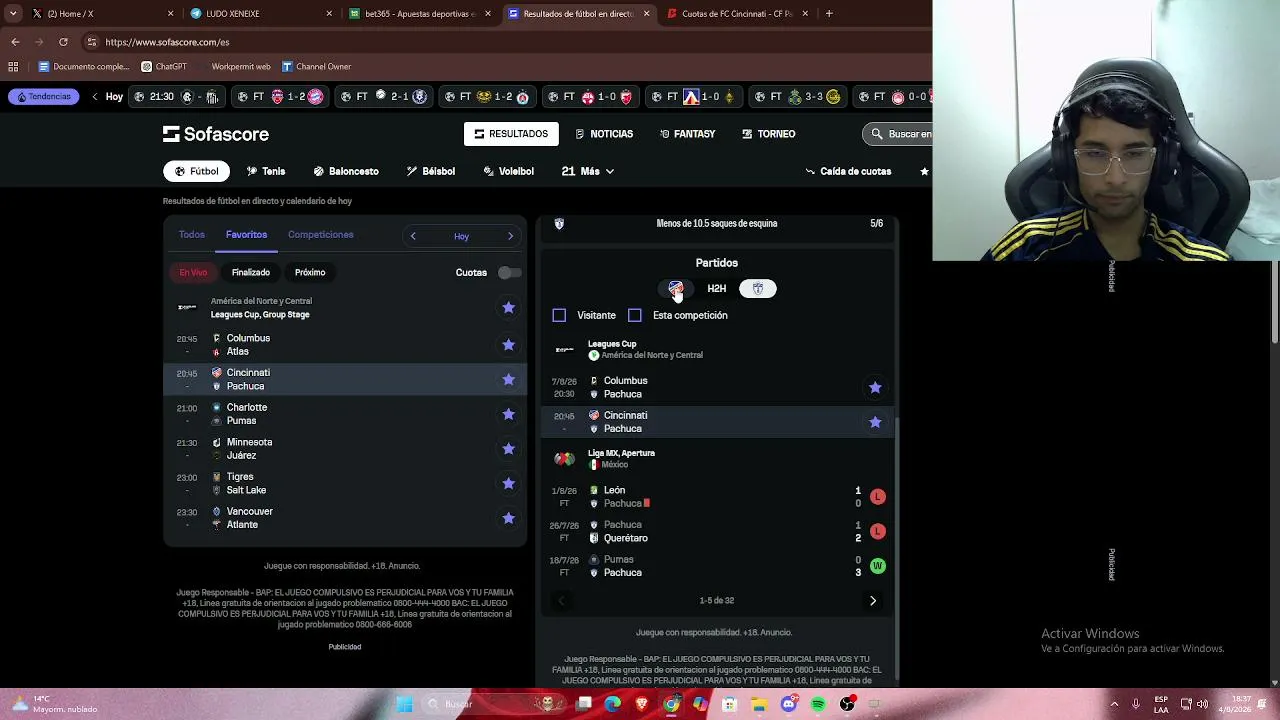1280x720 pixels.
Task: Toggle favorite star for Cincinnati vs Pachuca in list
Action: click(x=508, y=379)
